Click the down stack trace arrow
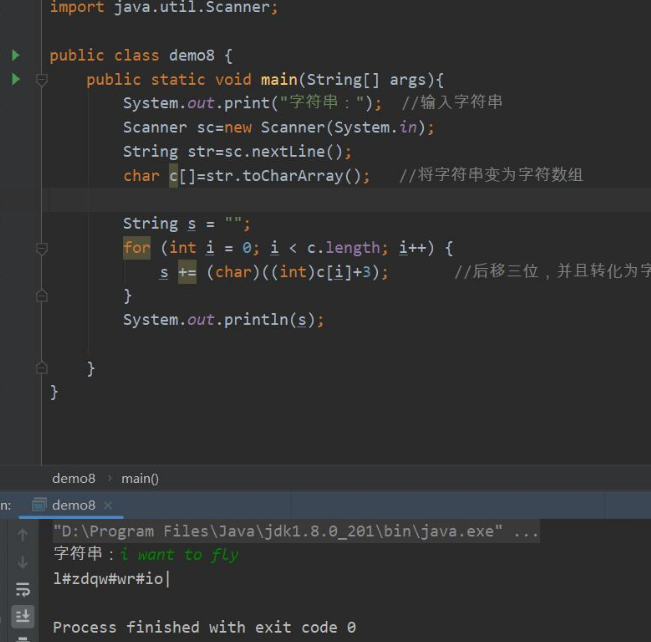 pyautogui.click(x=23, y=562)
